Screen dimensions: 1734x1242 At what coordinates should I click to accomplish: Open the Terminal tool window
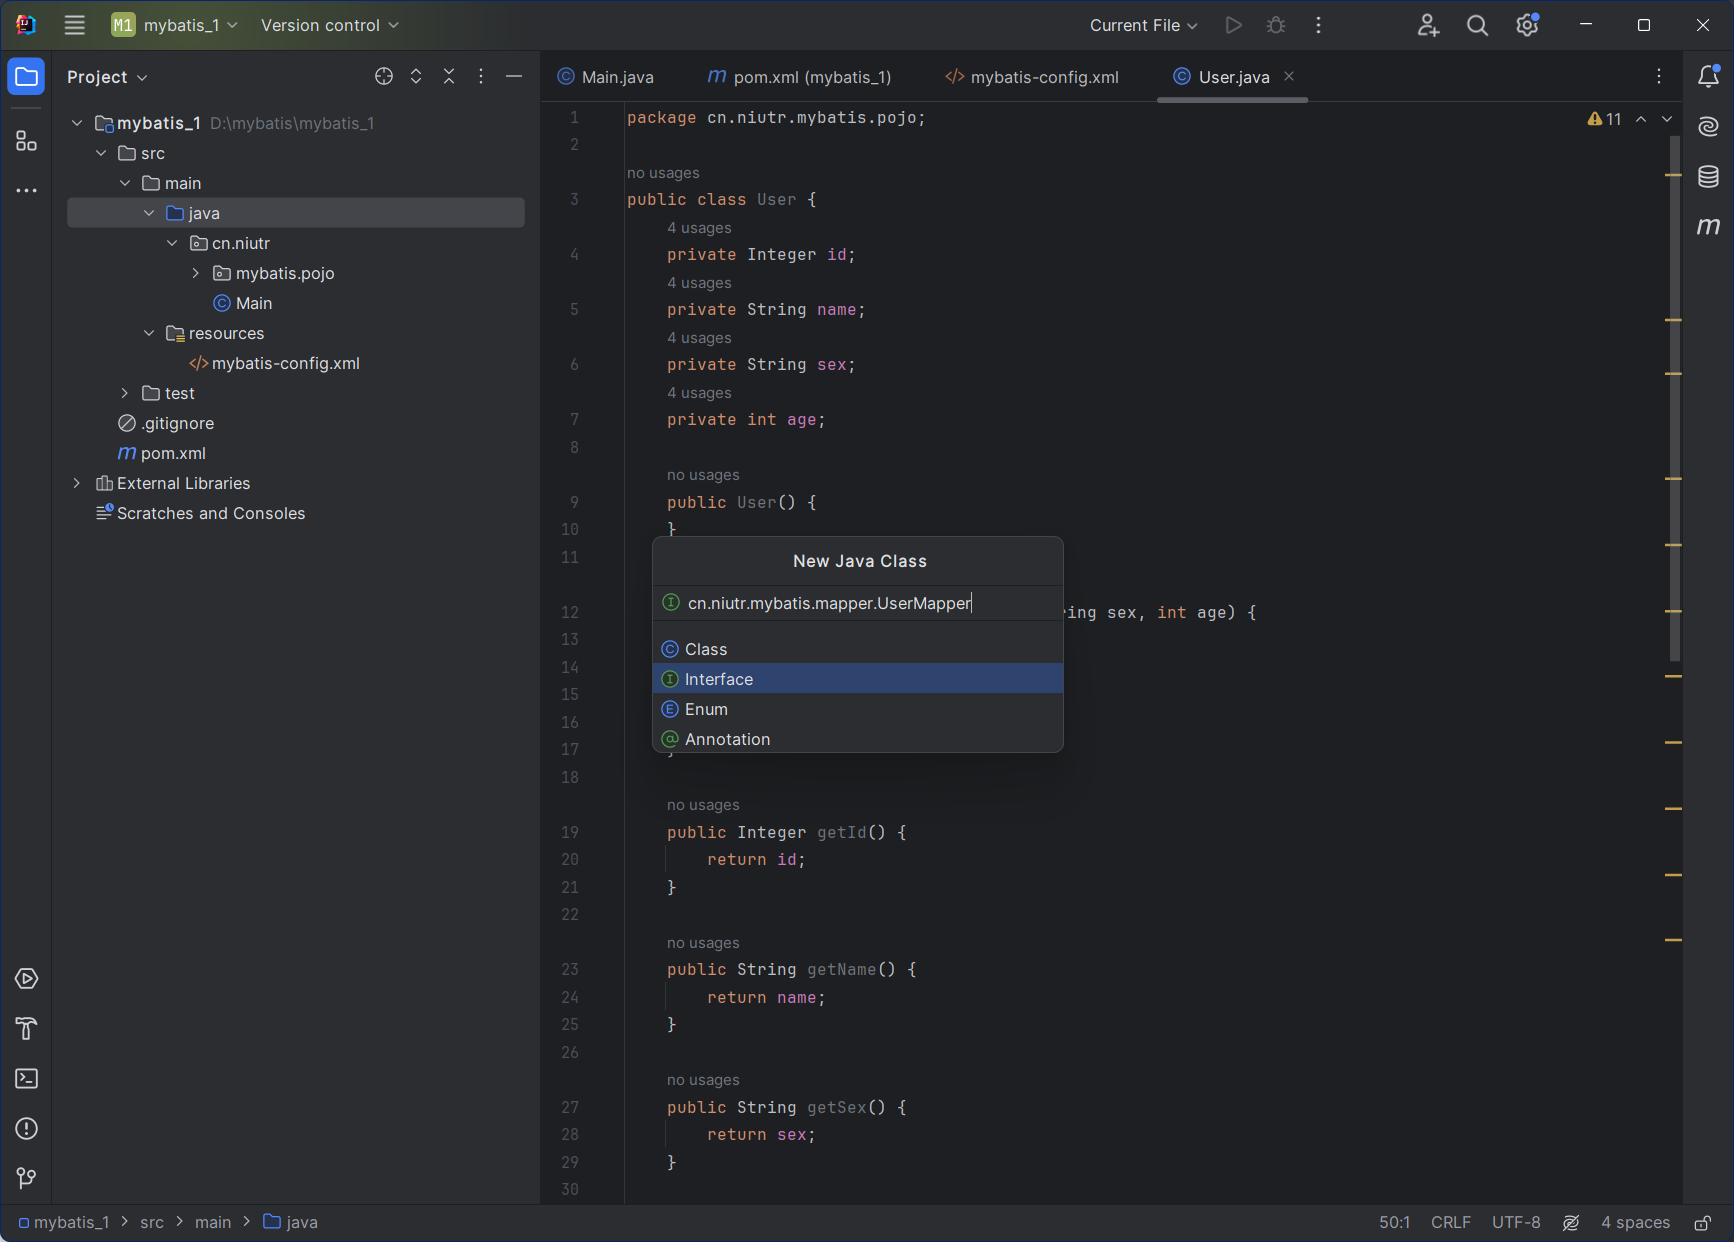[26, 1079]
